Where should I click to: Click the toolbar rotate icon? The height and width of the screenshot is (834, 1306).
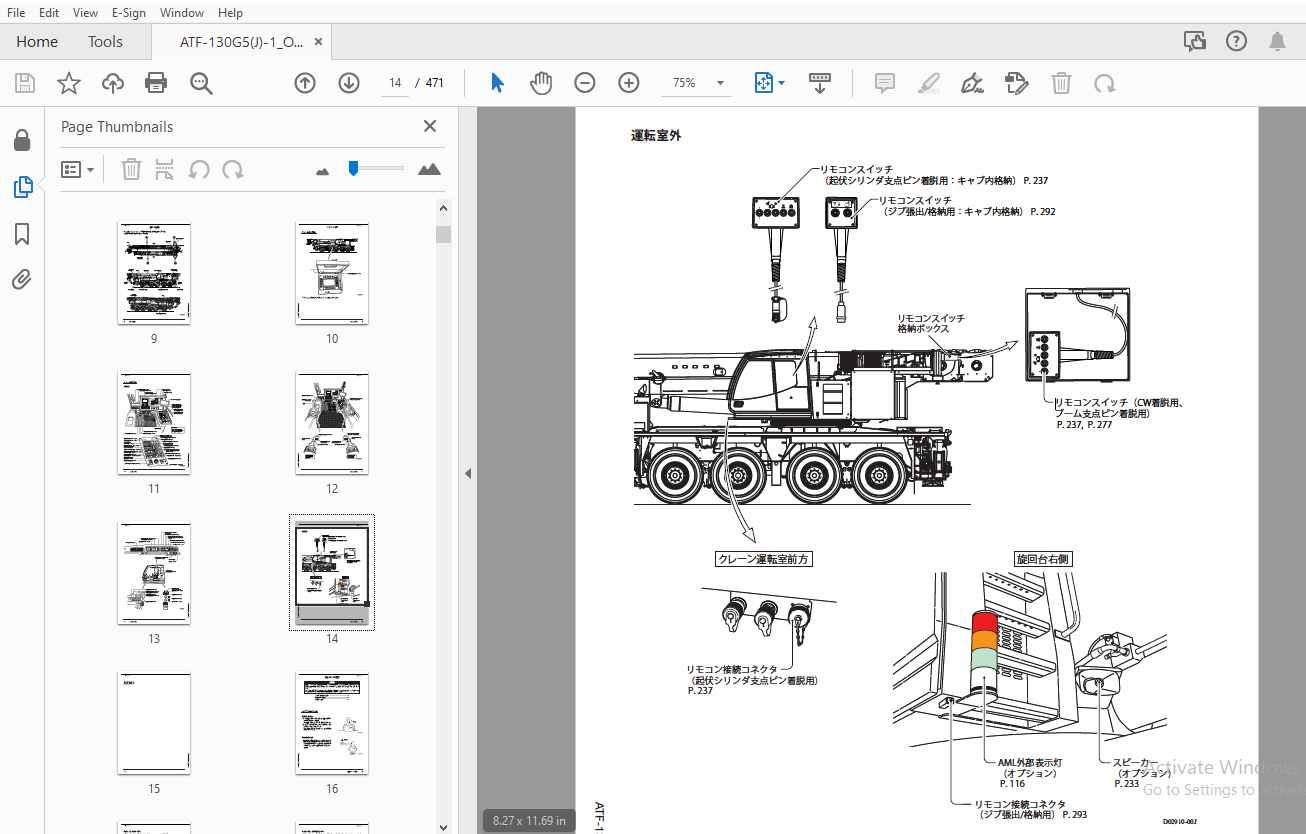click(1104, 83)
